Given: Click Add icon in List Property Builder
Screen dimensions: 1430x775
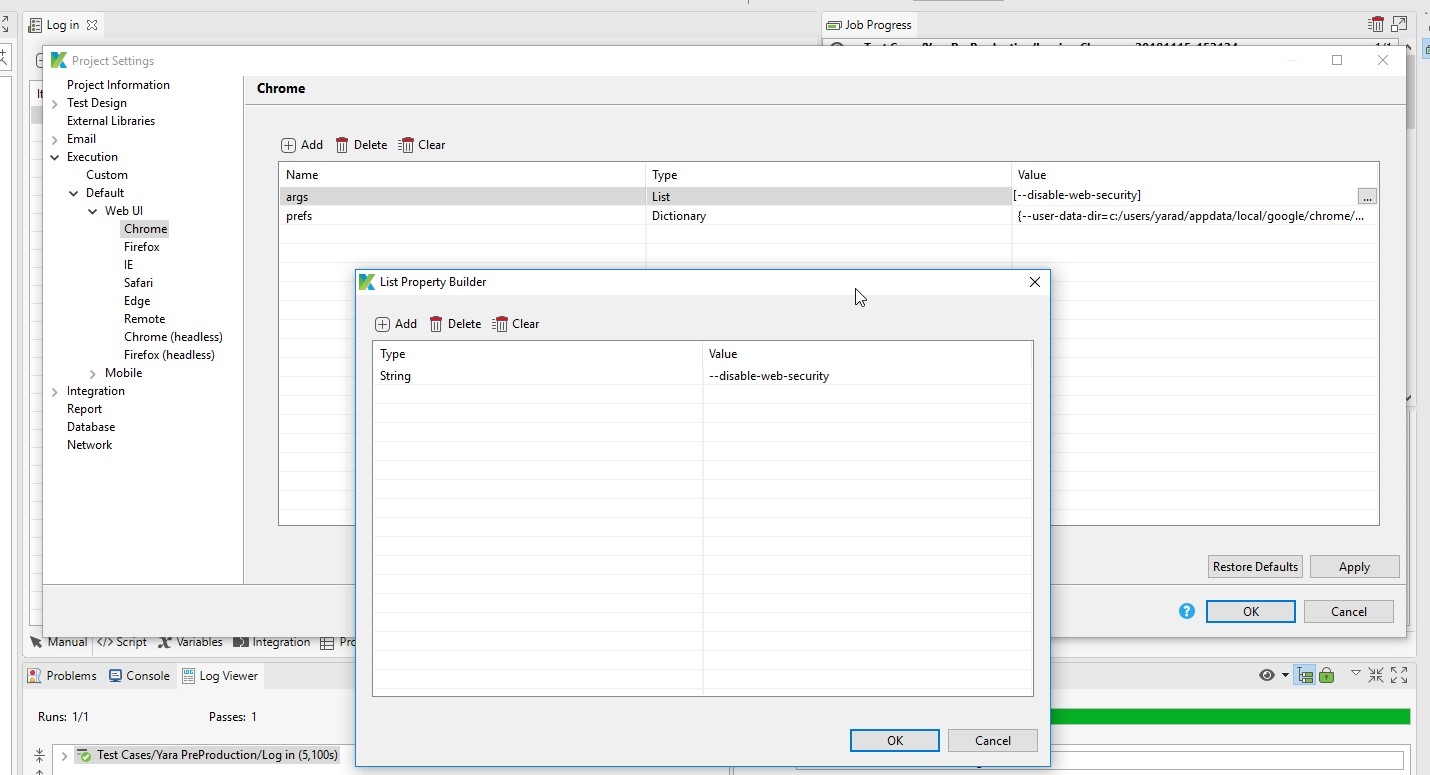Looking at the screenshot, I should click(383, 324).
